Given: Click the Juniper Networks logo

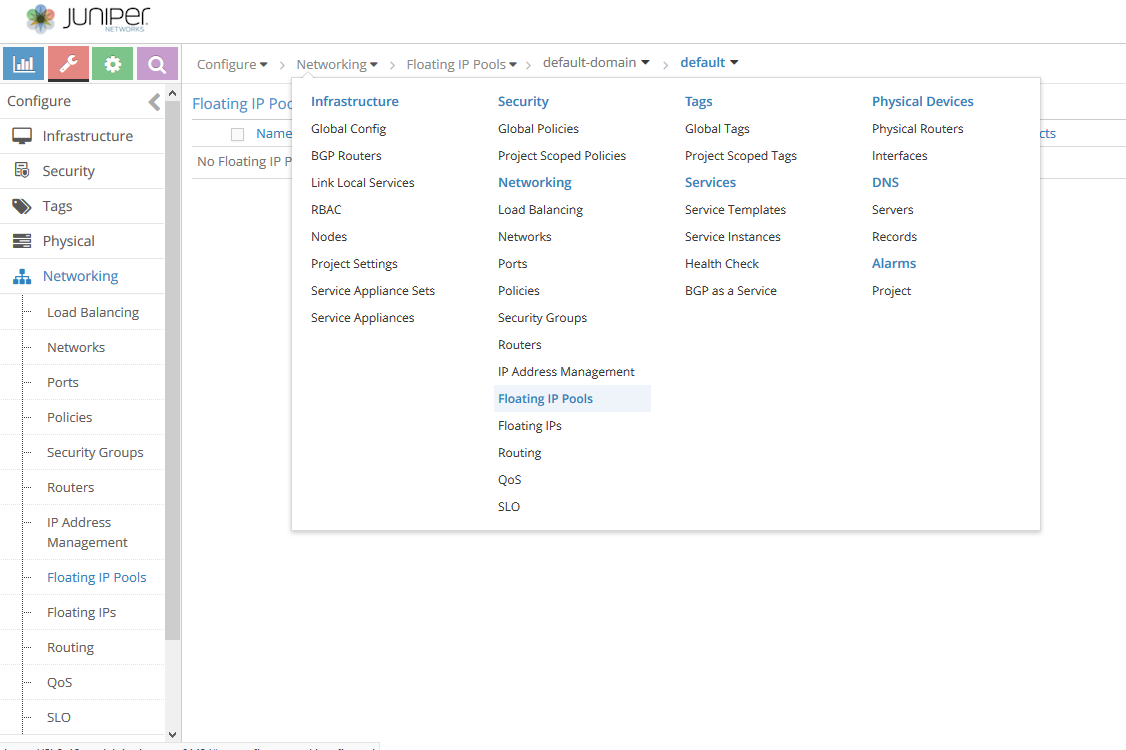Looking at the screenshot, I should click(x=88, y=19).
